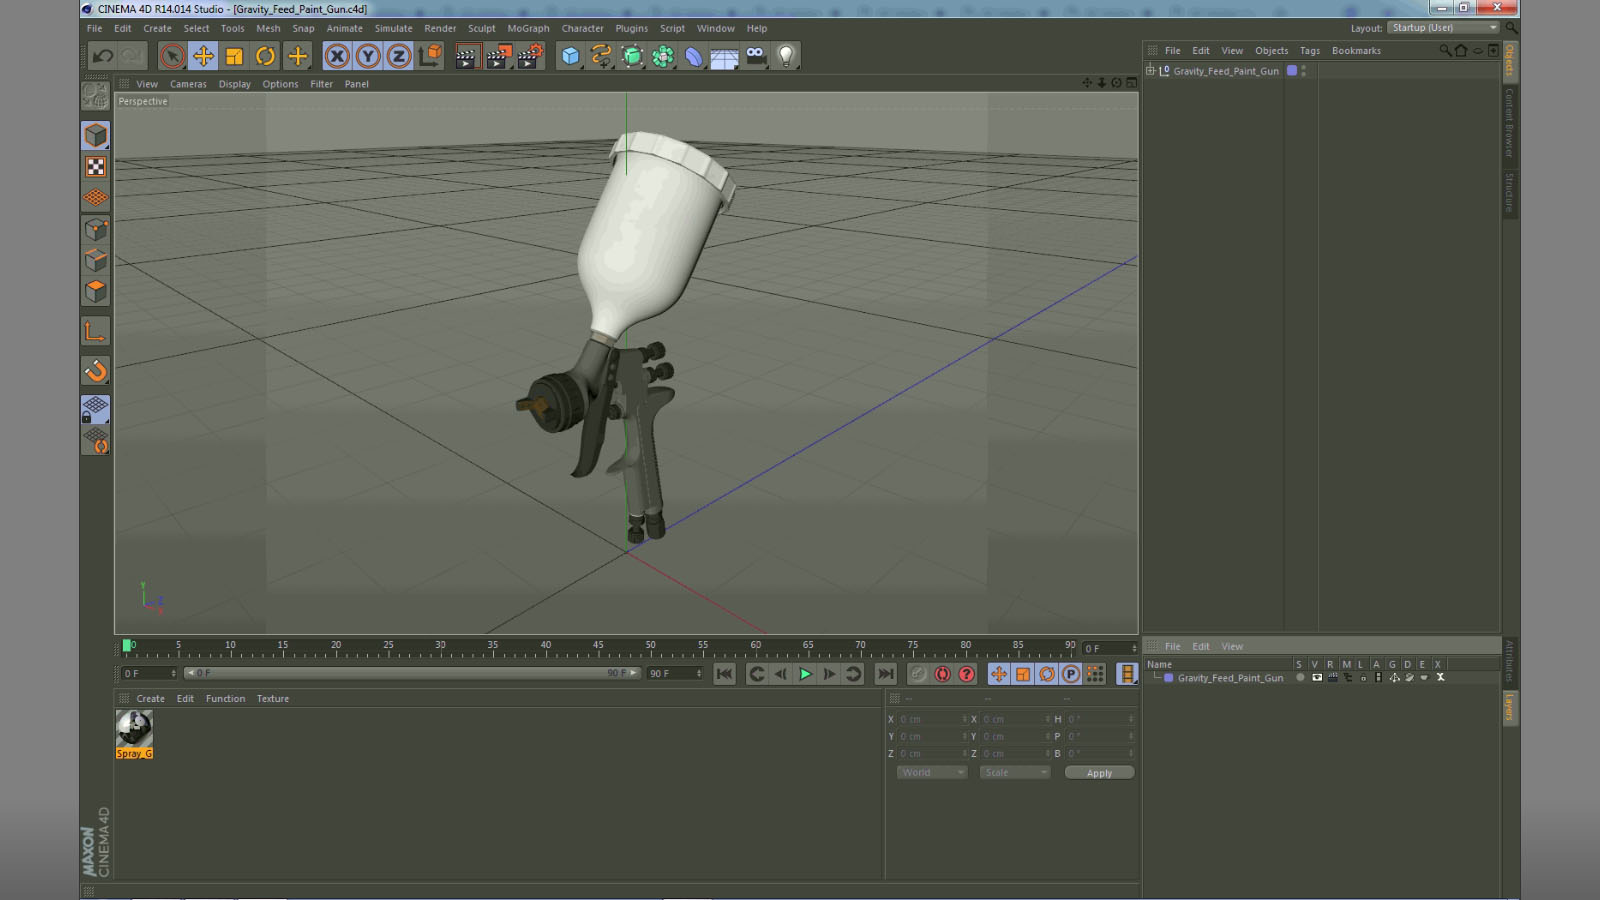
Task: Toggle layer Render clapperboard icon
Action: coord(1332,678)
